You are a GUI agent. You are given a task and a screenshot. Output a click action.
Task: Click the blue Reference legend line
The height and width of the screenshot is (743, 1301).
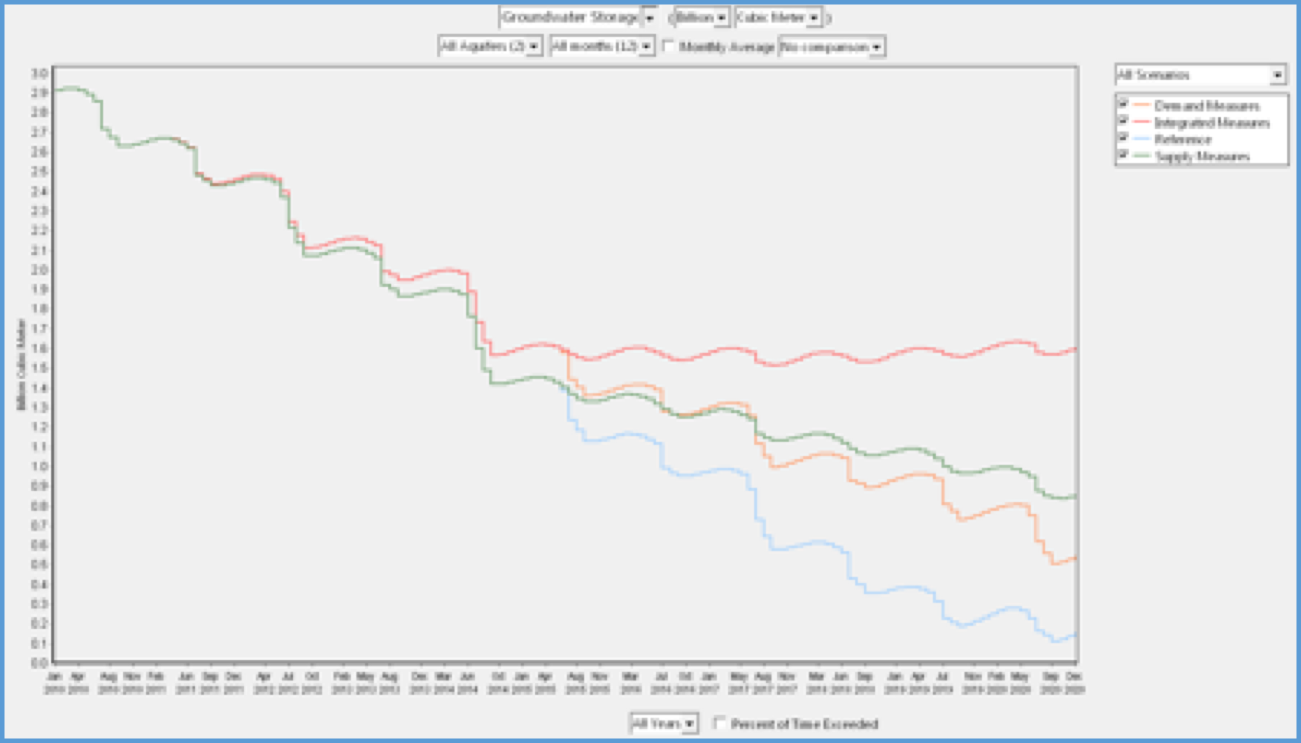1142,140
